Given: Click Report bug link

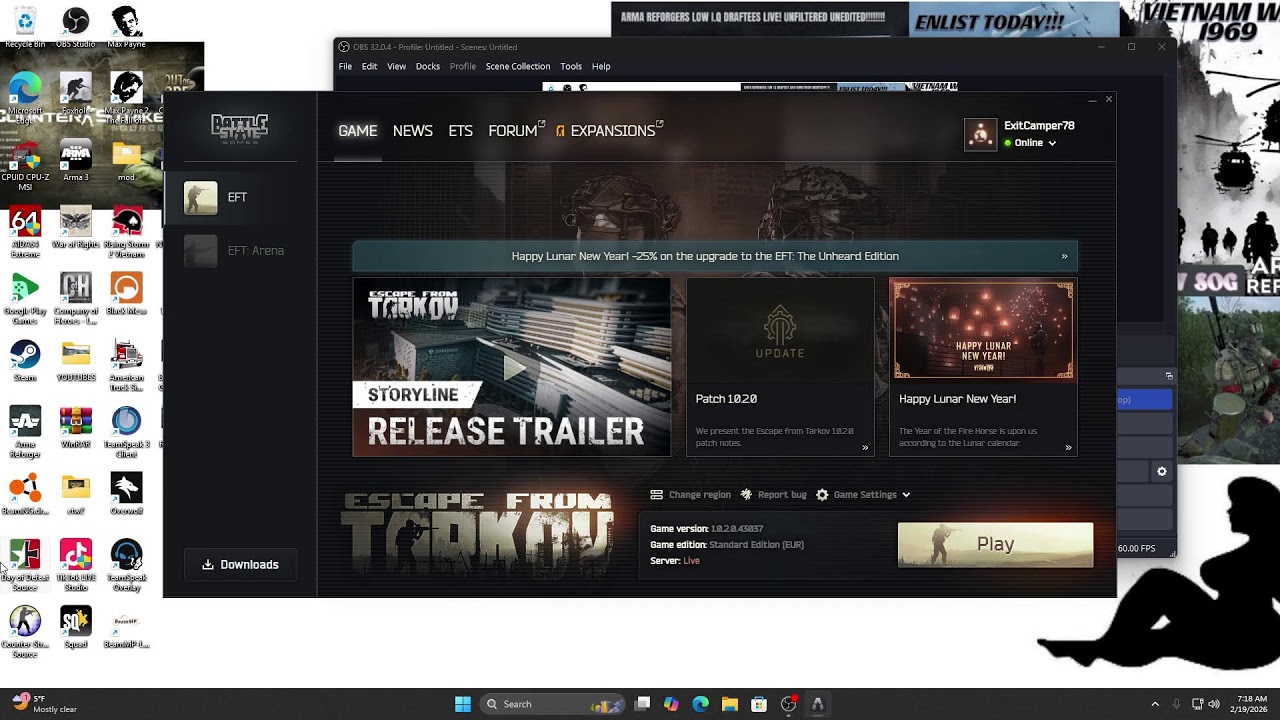Looking at the screenshot, I should coord(773,494).
